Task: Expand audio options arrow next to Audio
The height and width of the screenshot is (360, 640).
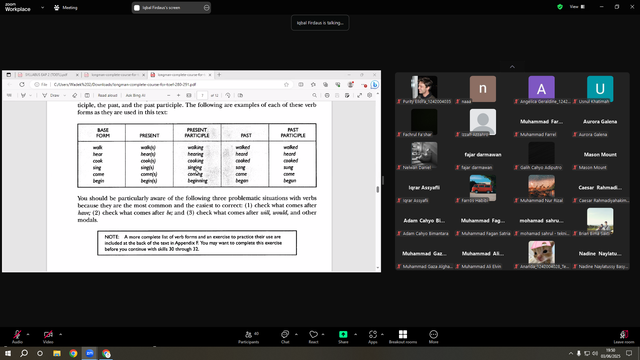Action: coord(28,334)
